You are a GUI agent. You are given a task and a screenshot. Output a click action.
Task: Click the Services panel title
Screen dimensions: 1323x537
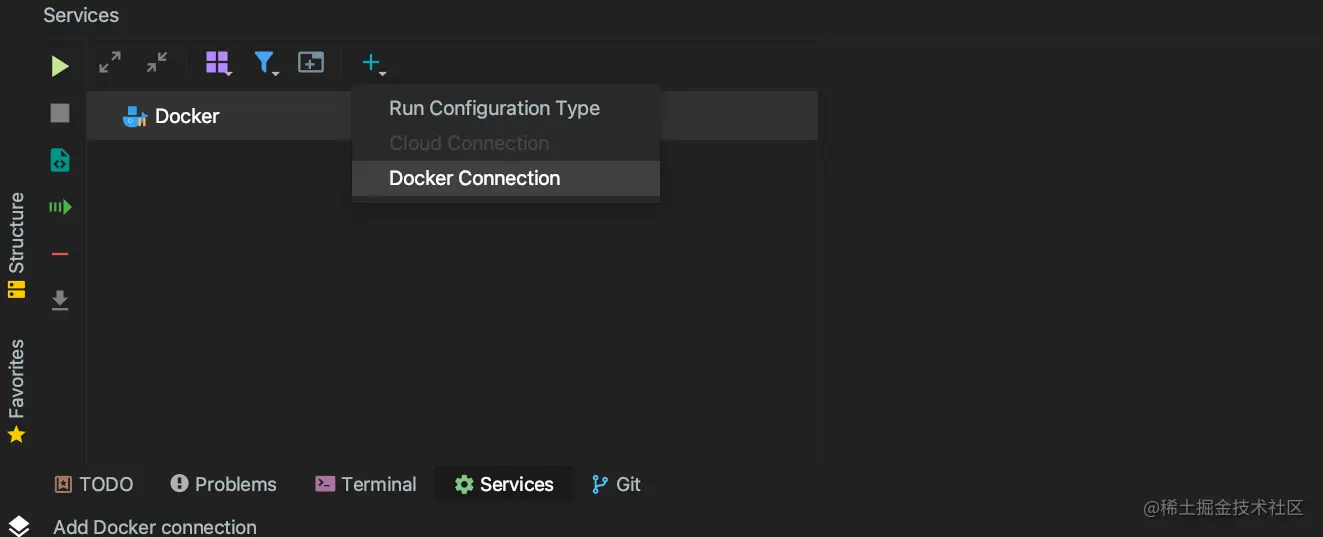tap(81, 15)
